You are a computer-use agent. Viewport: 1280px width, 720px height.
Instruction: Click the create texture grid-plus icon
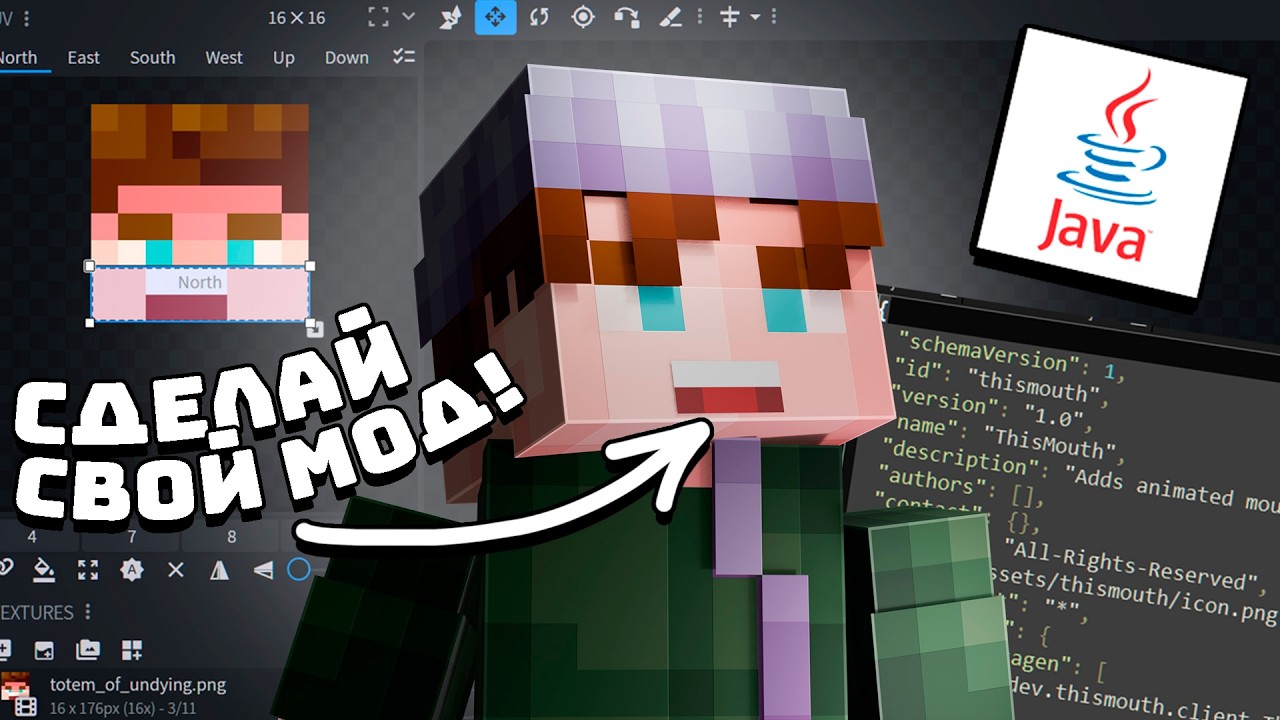[132, 650]
